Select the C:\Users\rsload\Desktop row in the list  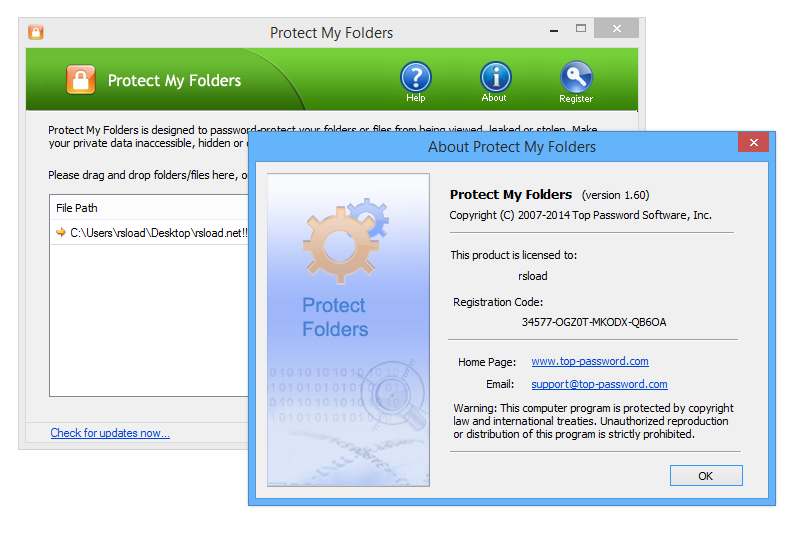click(x=149, y=233)
